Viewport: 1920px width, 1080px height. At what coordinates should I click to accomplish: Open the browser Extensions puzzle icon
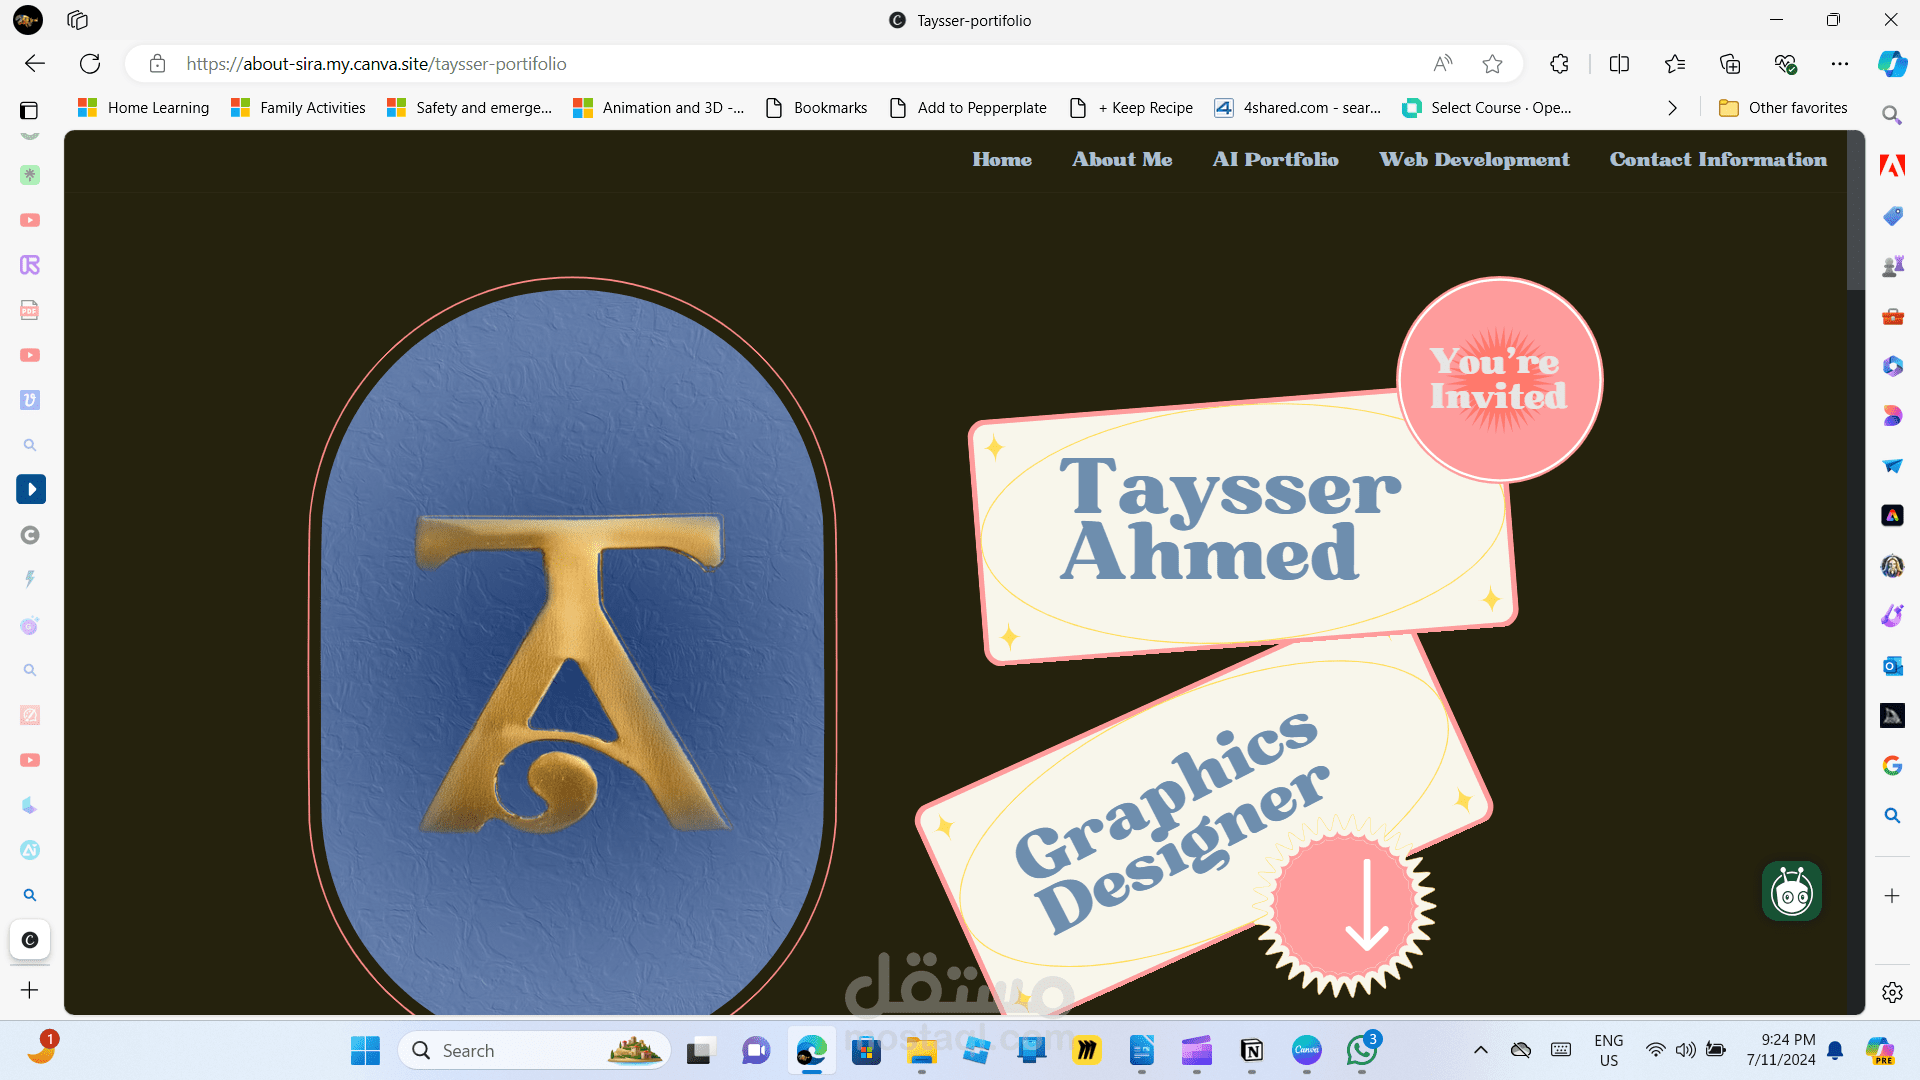[x=1559, y=64]
